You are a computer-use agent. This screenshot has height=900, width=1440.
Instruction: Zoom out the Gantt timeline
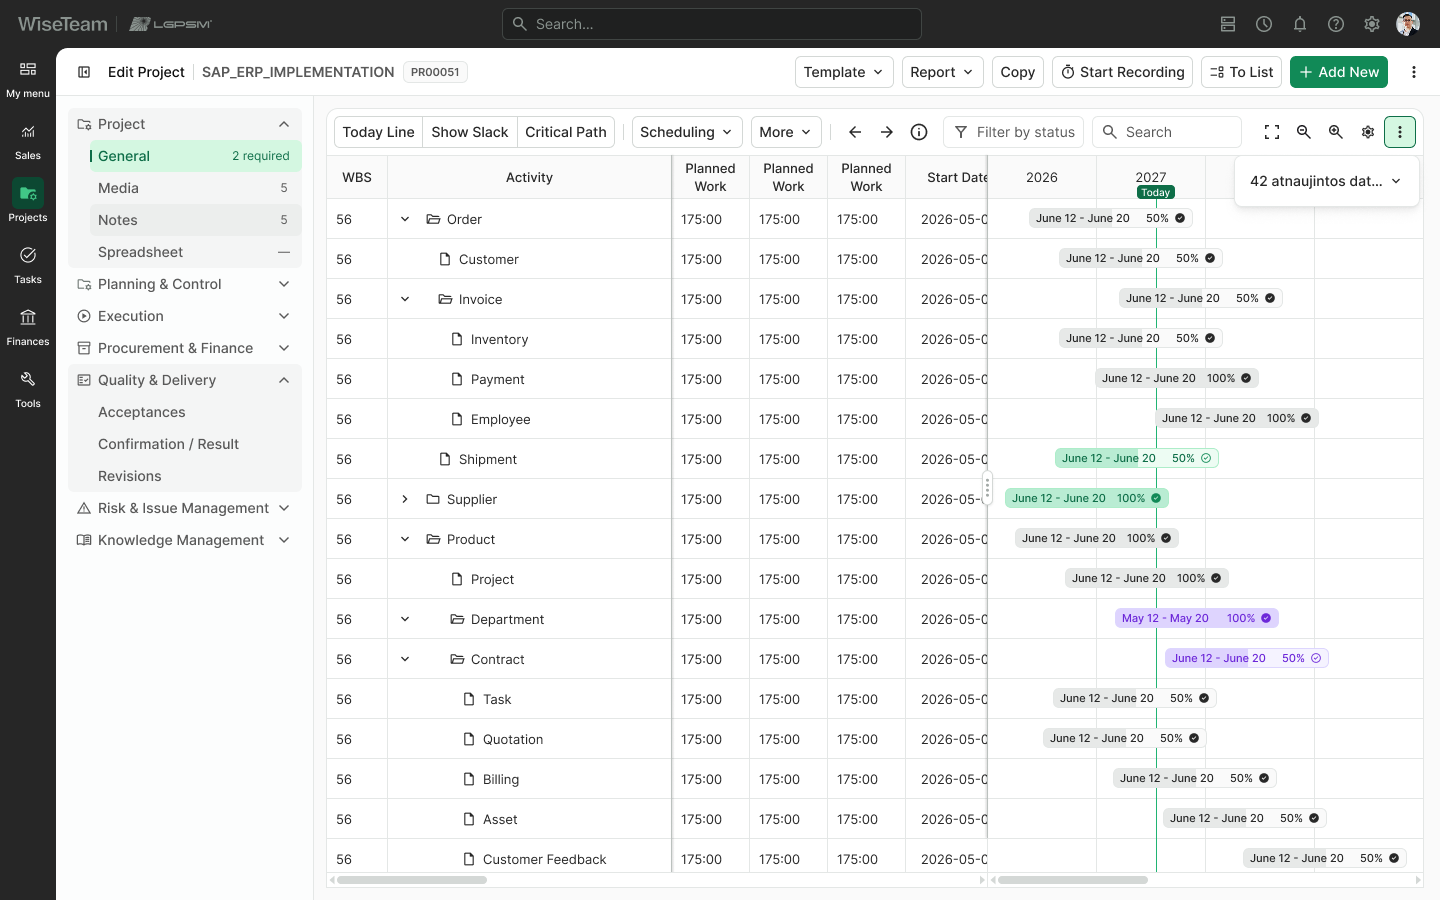click(x=1304, y=132)
